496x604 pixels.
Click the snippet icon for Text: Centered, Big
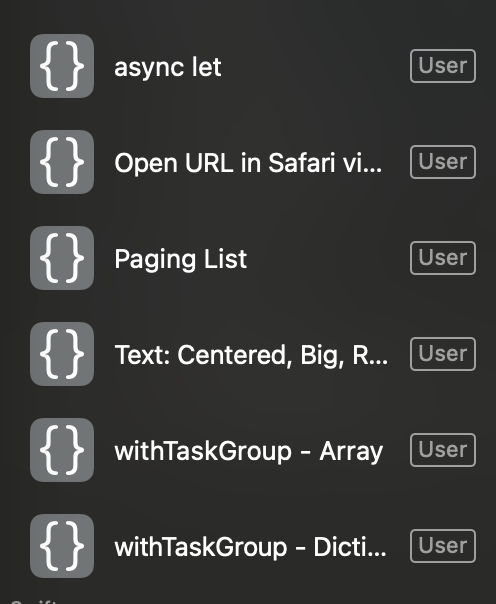pyautogui.click(x=62, y=354)
